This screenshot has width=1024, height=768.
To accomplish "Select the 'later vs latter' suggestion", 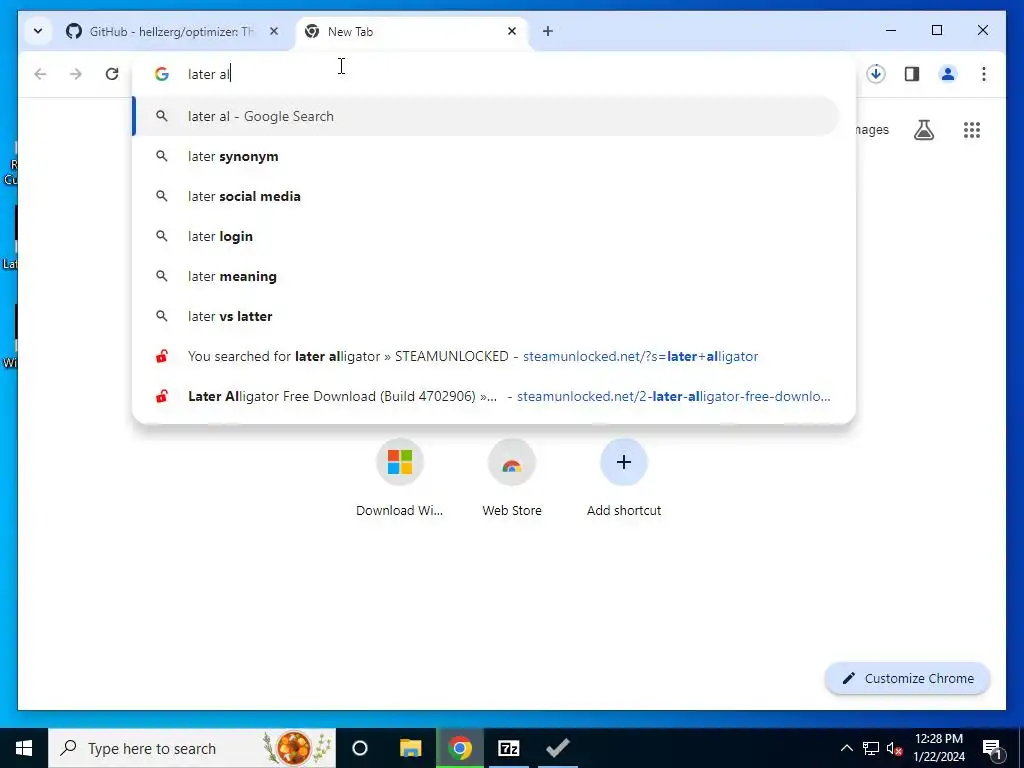I will (x=487, y=316).
